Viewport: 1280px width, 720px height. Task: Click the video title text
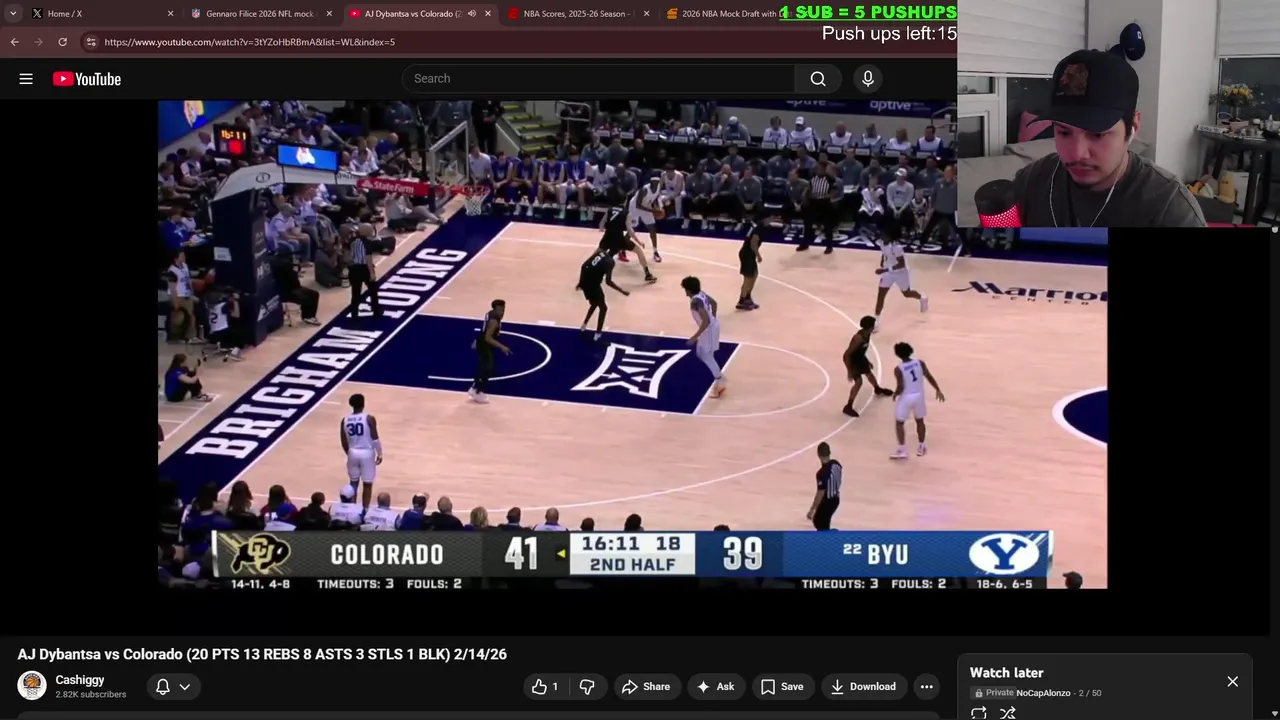coord(262,654)
